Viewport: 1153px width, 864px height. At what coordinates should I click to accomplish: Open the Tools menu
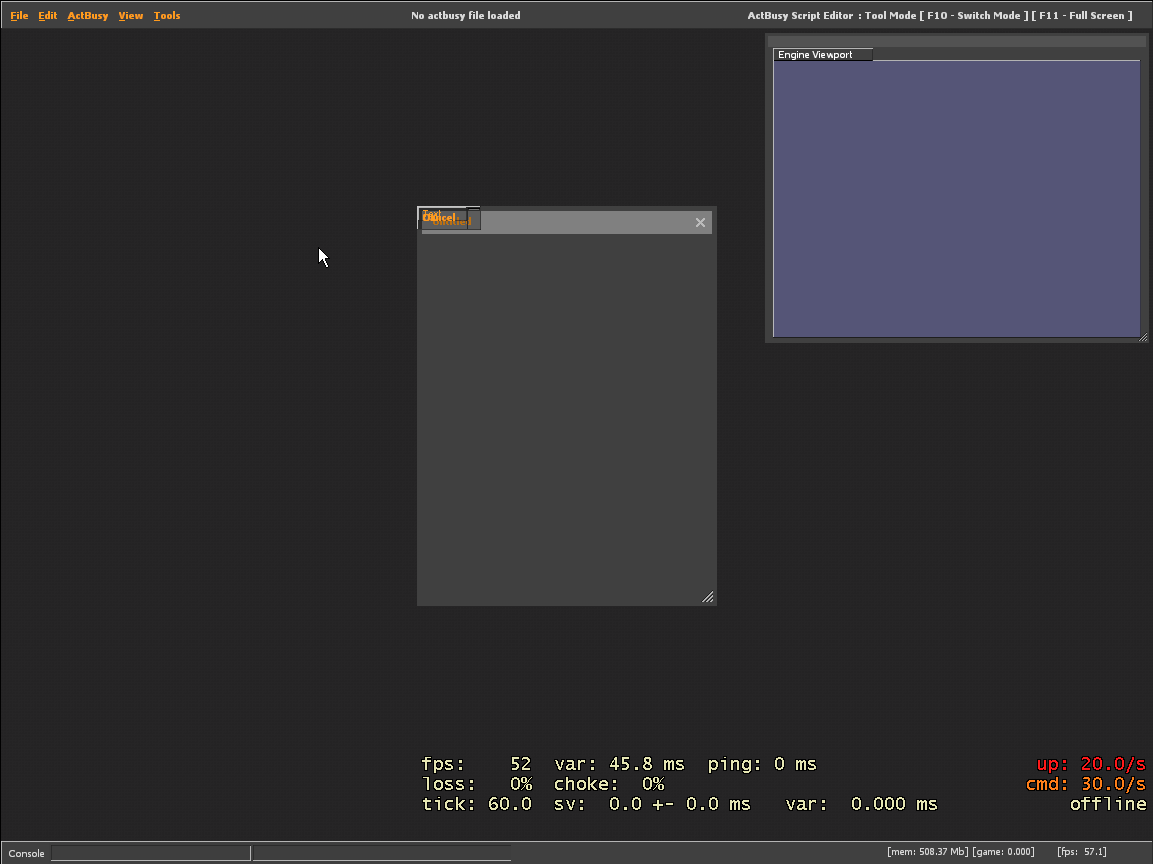166,15
